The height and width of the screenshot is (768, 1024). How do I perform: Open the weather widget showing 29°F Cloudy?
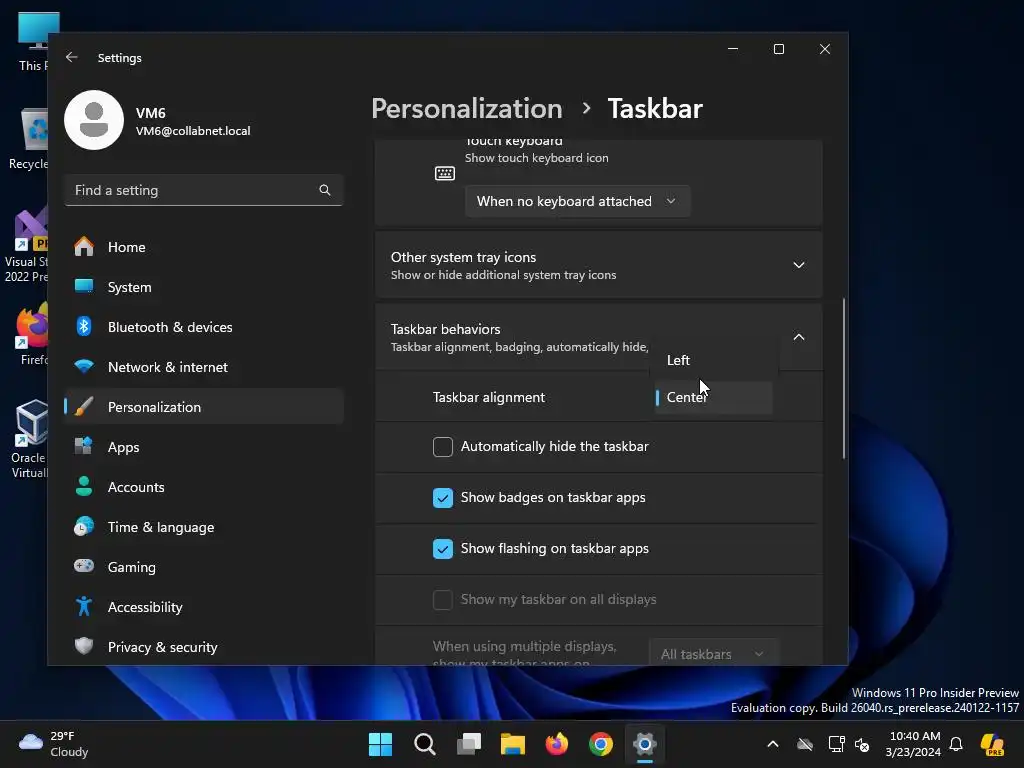(54, 744)
